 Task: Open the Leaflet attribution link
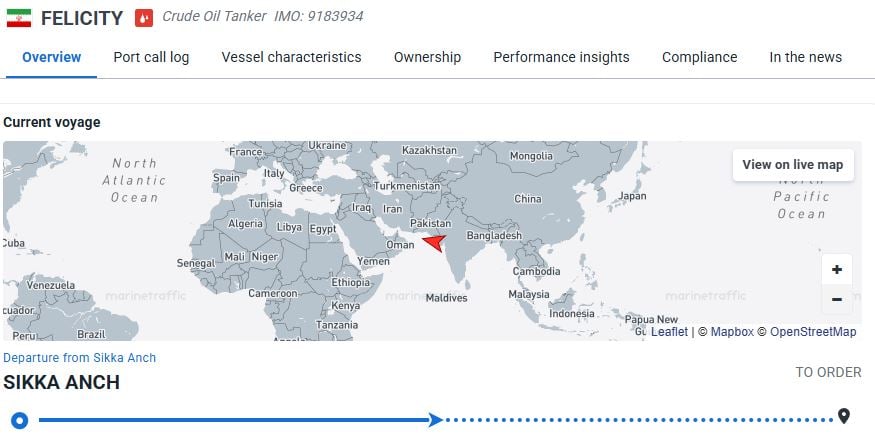pos(669,332)
